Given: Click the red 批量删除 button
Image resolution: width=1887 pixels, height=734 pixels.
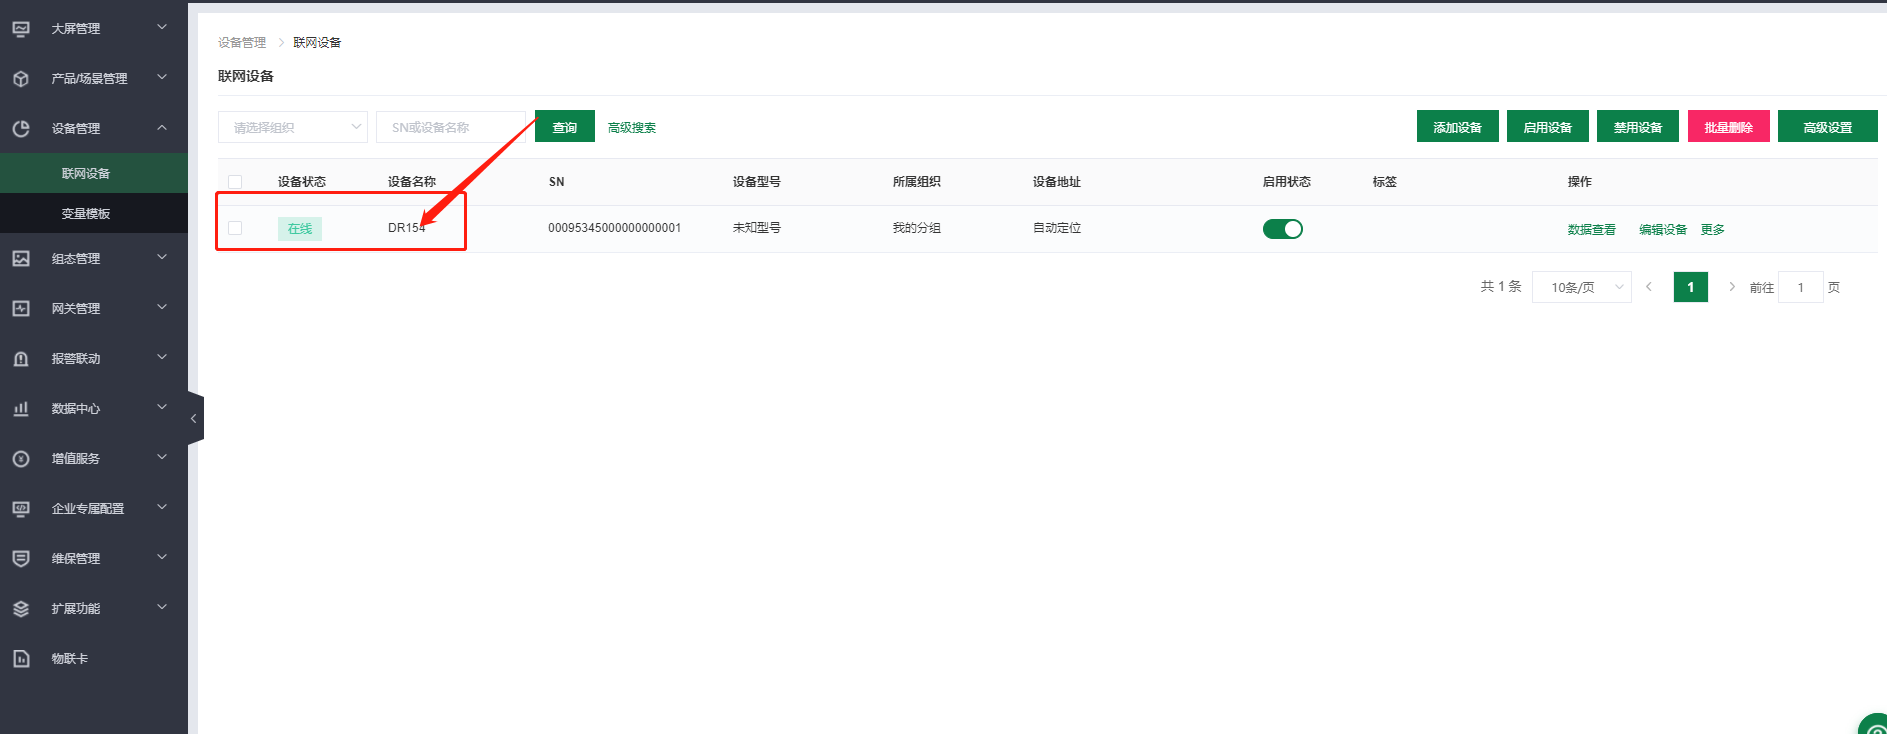Looking at the screenshot, I should pos(1729,127).
